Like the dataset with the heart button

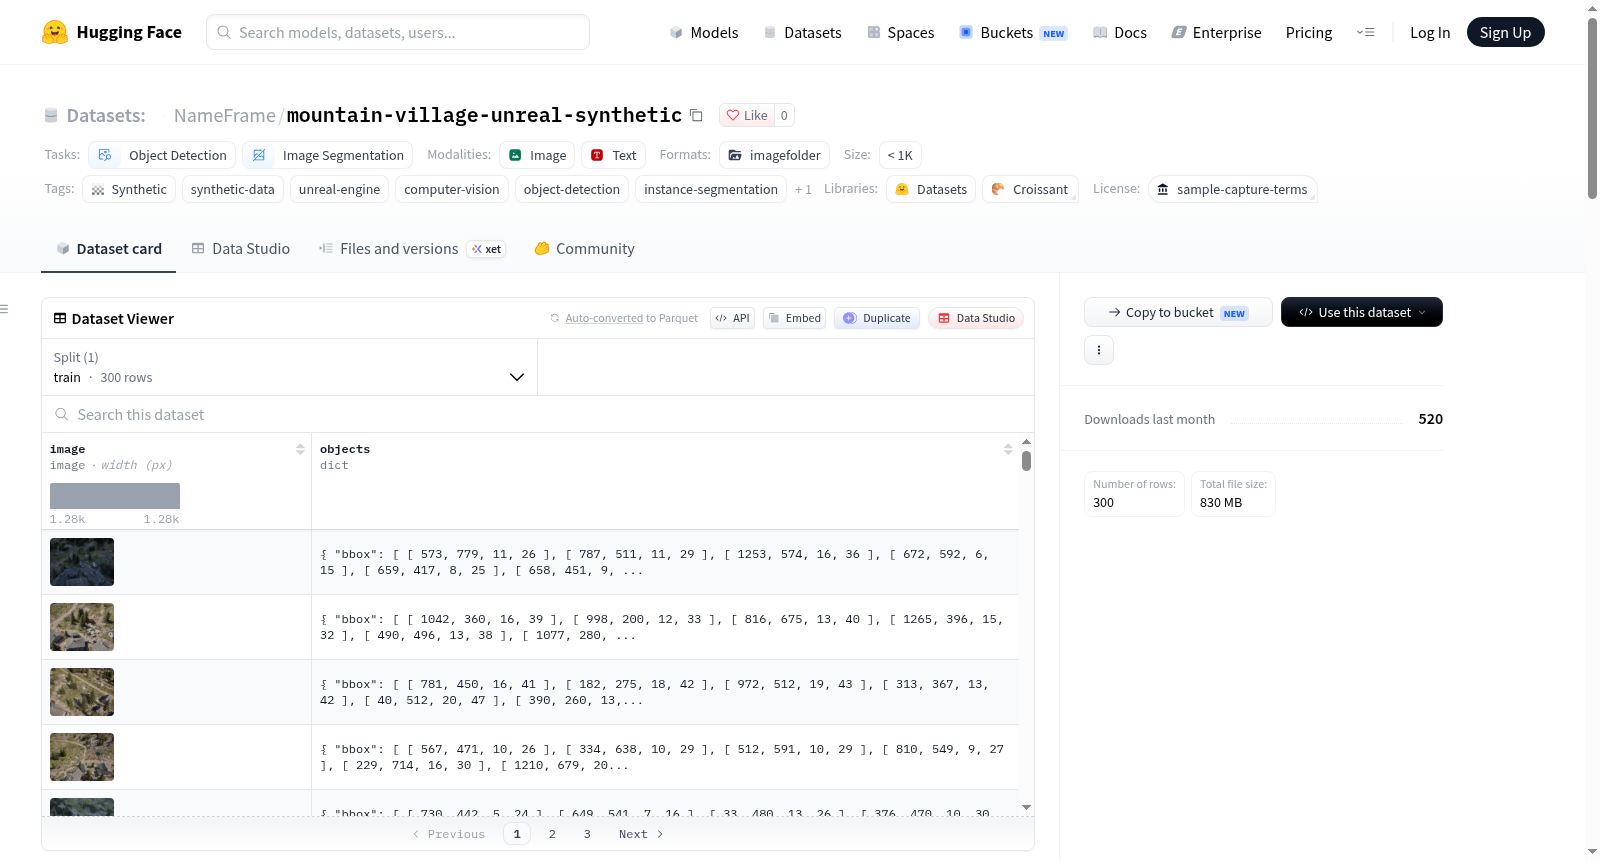(x=747, y=115)
